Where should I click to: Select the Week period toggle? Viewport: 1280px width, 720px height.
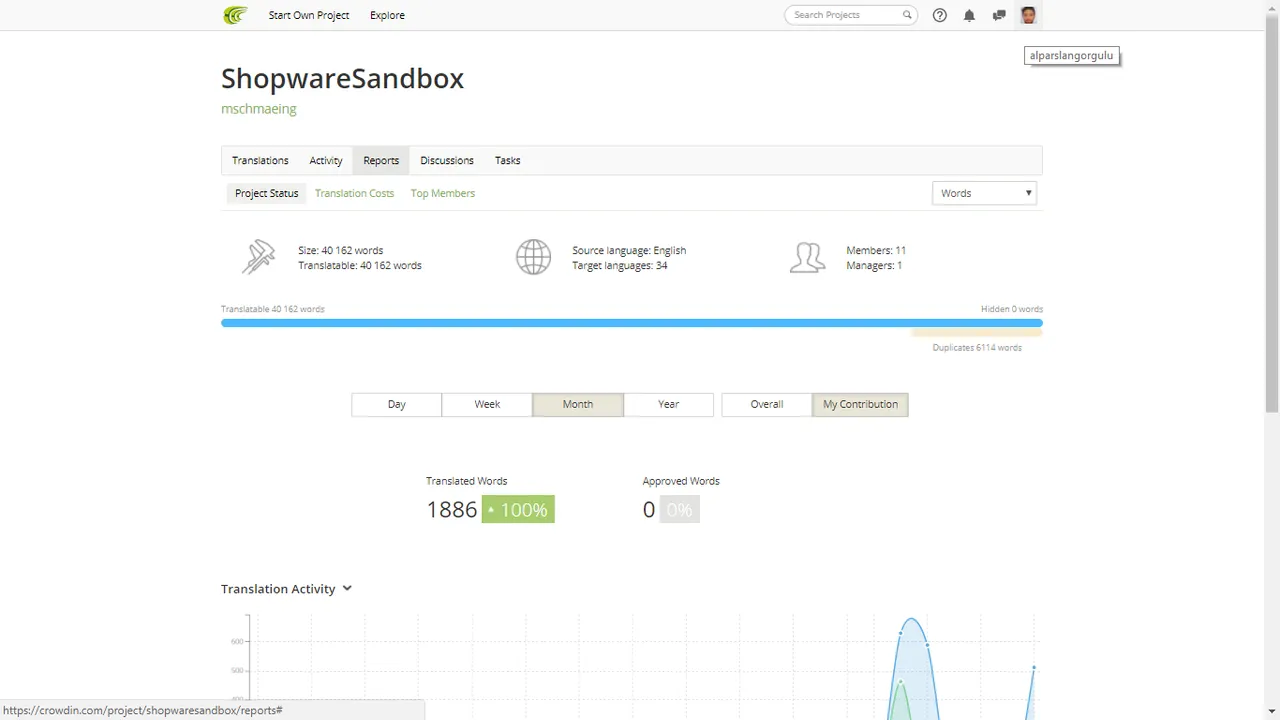pyautogui.click(x=487, y=404)
